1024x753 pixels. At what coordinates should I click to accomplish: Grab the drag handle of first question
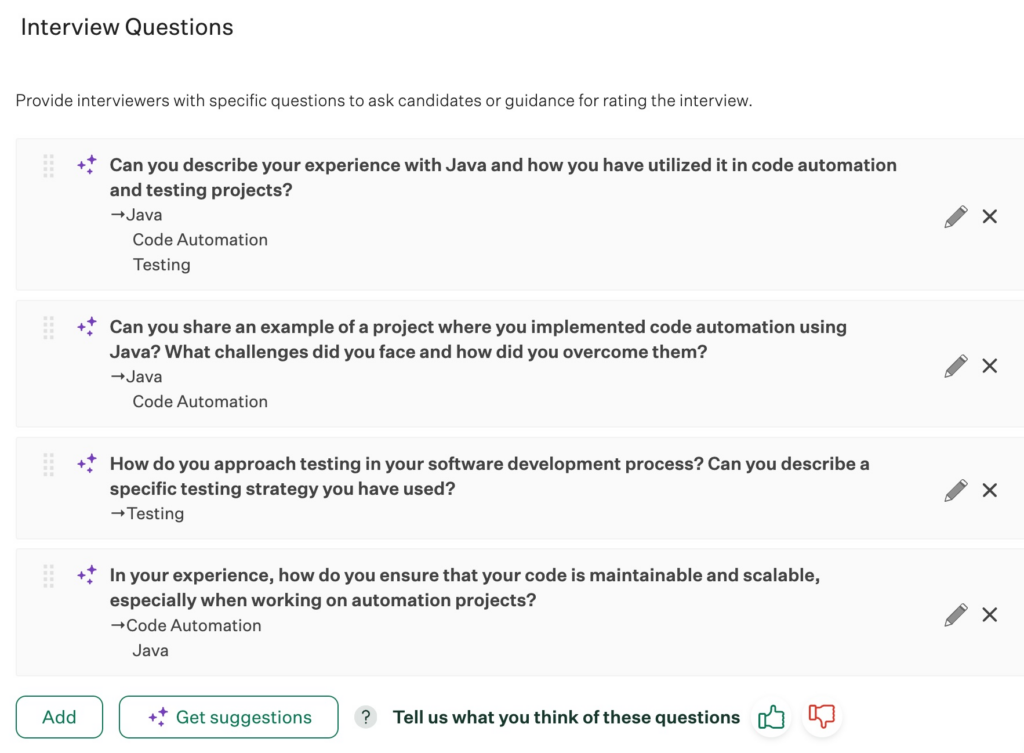pos(48,166)
